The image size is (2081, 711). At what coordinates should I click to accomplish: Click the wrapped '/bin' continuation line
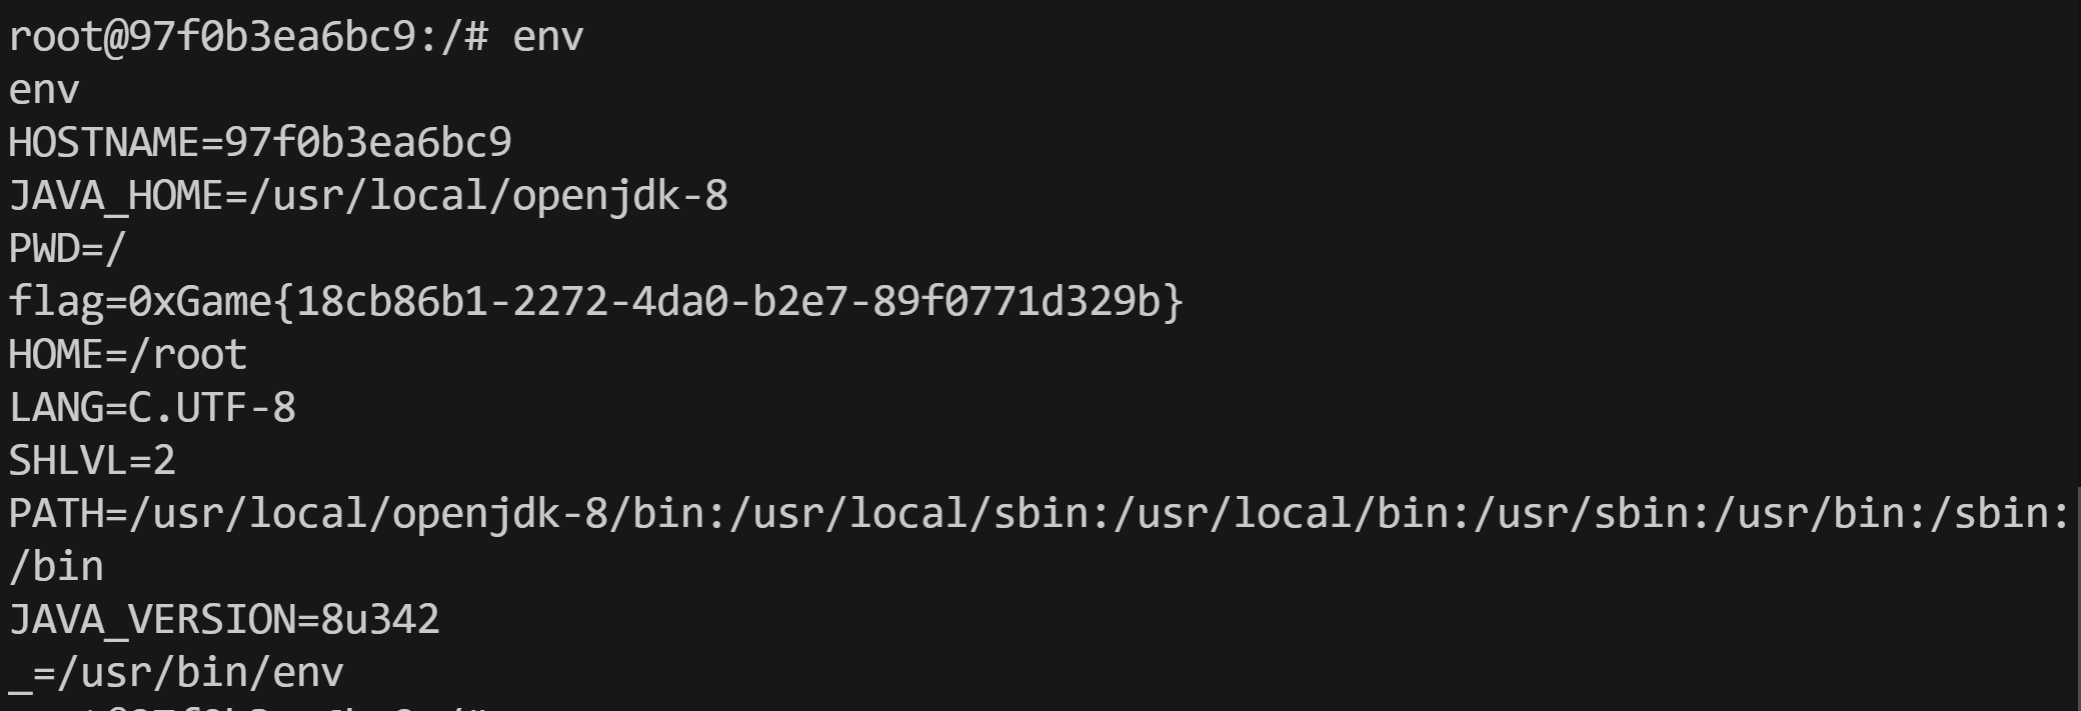56,567
